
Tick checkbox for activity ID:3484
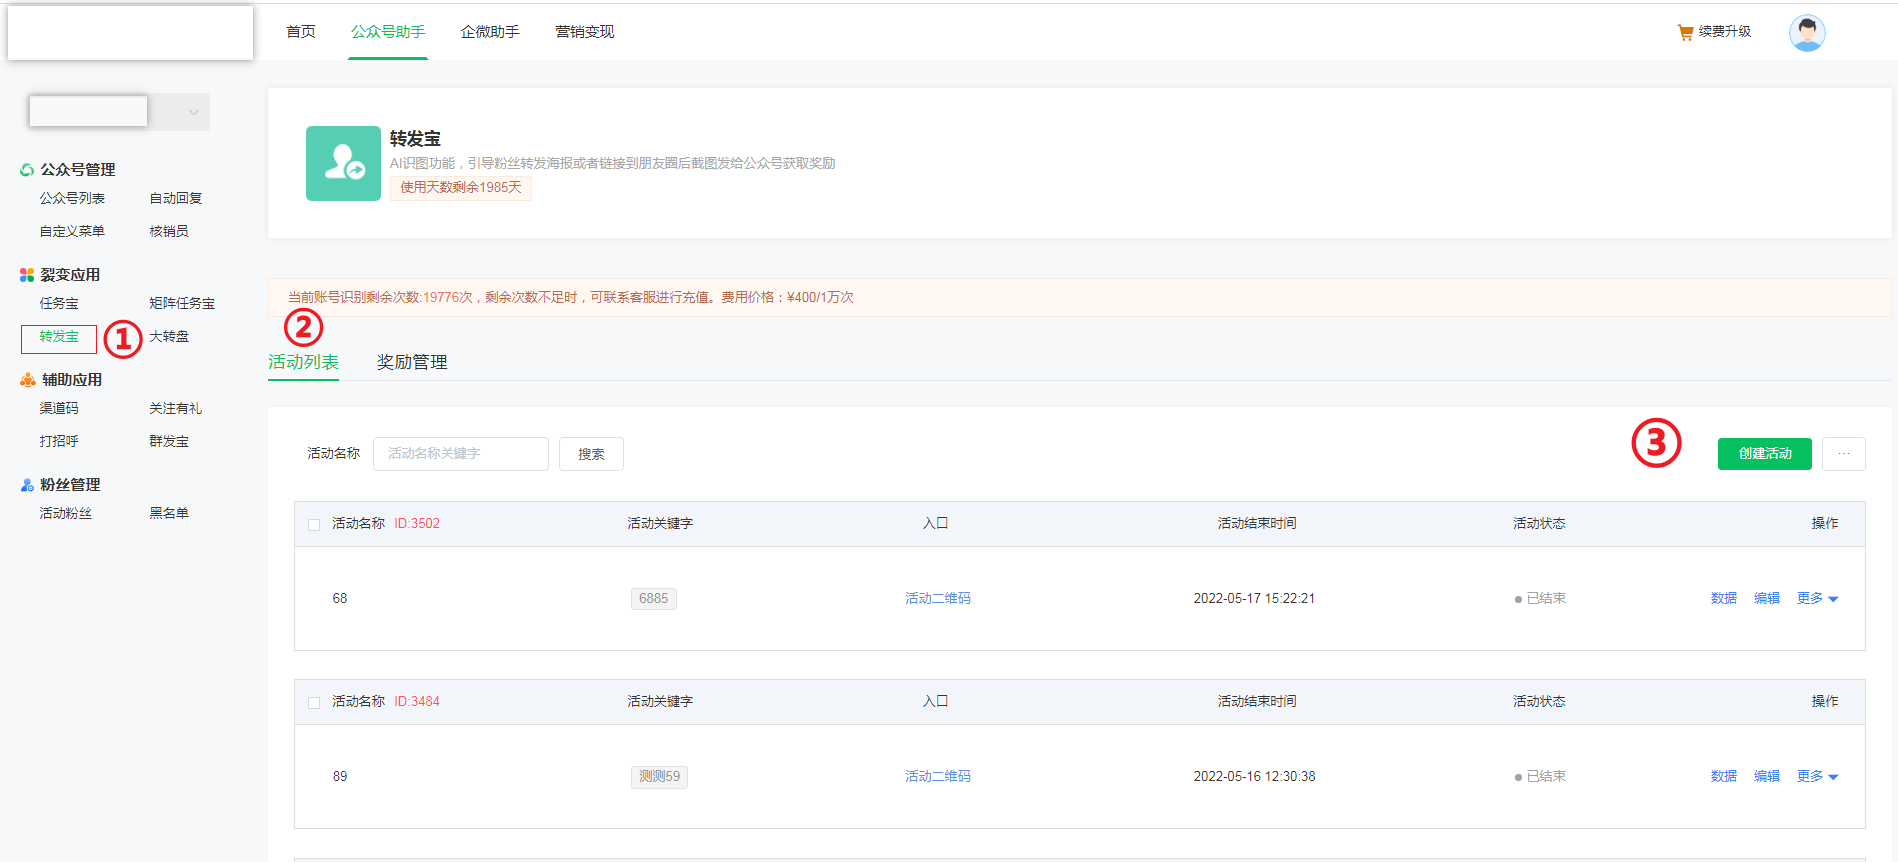(x=314, y=702)
